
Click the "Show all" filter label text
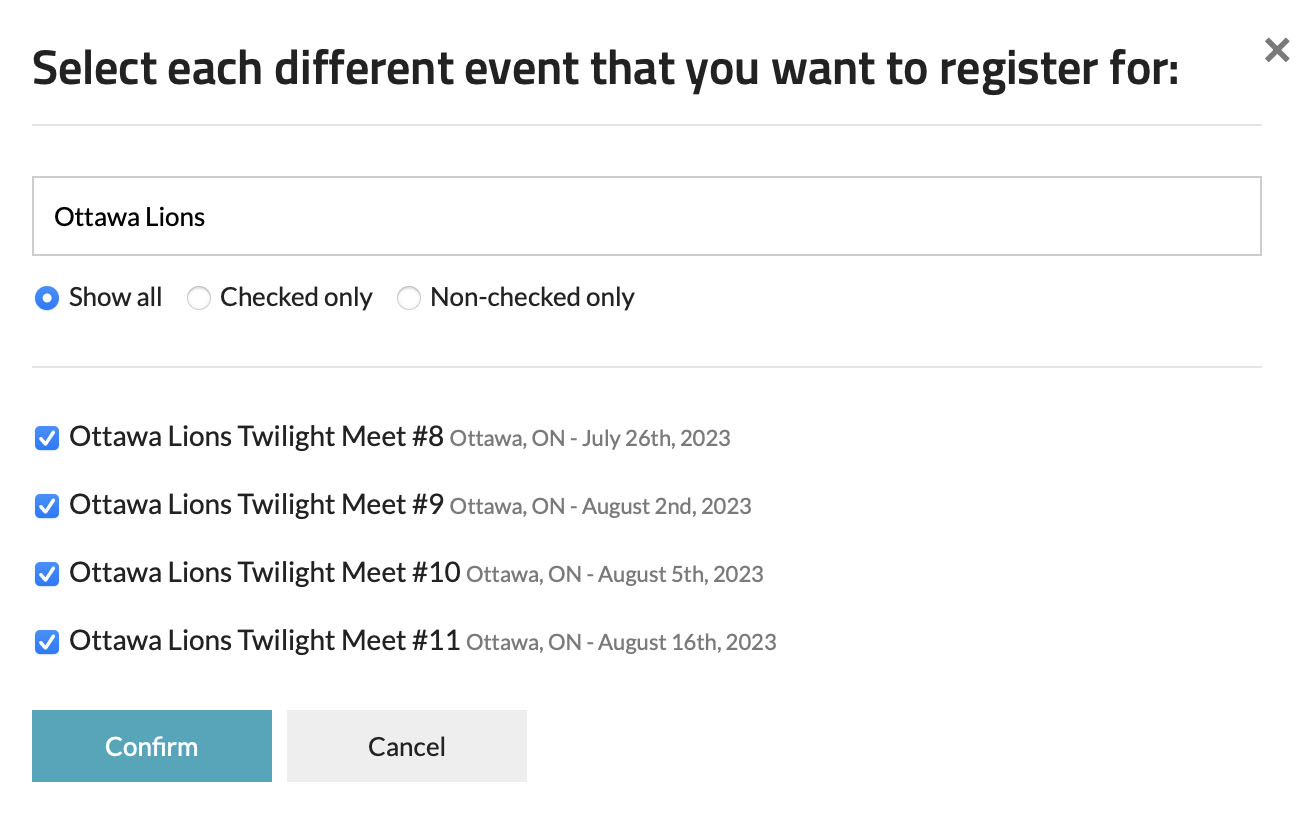115,297
